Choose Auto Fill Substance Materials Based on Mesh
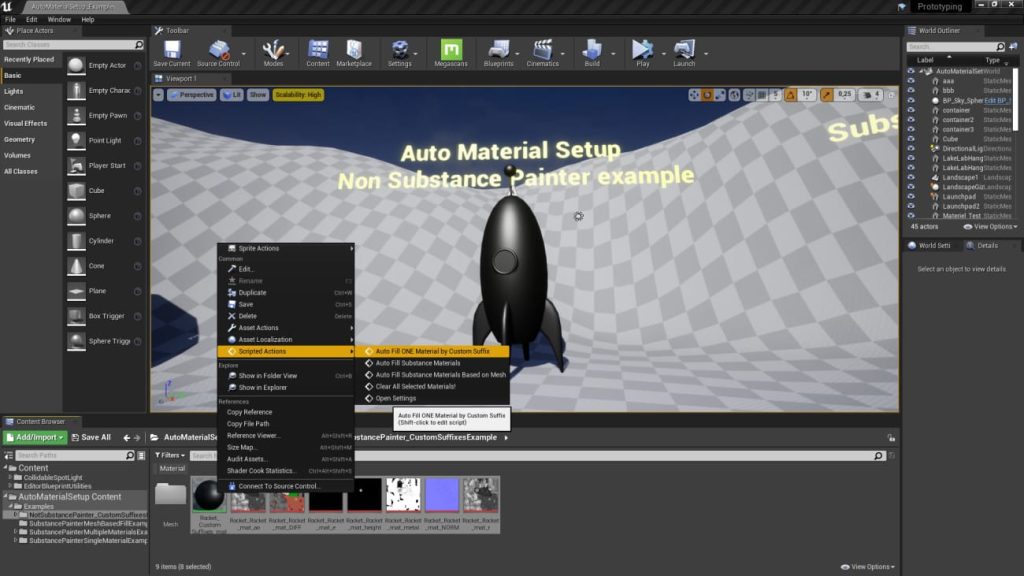 pyautogui.click(x=430, y=376)
